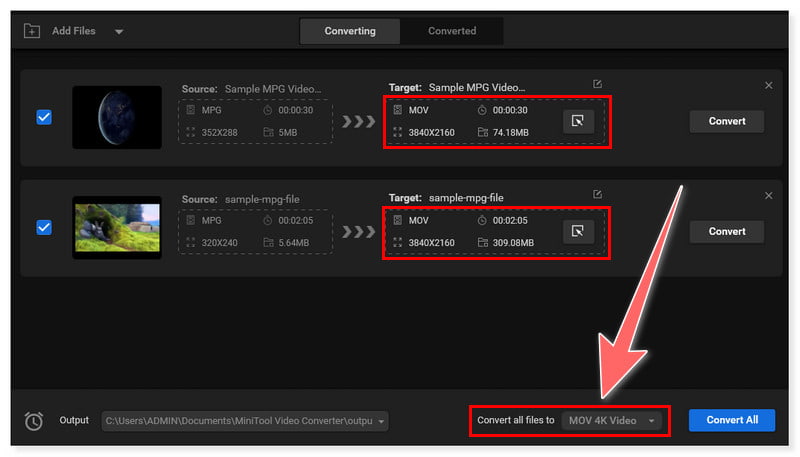
Task: Convert the sample-mpg-file video
Action: (x=727, y=231)
